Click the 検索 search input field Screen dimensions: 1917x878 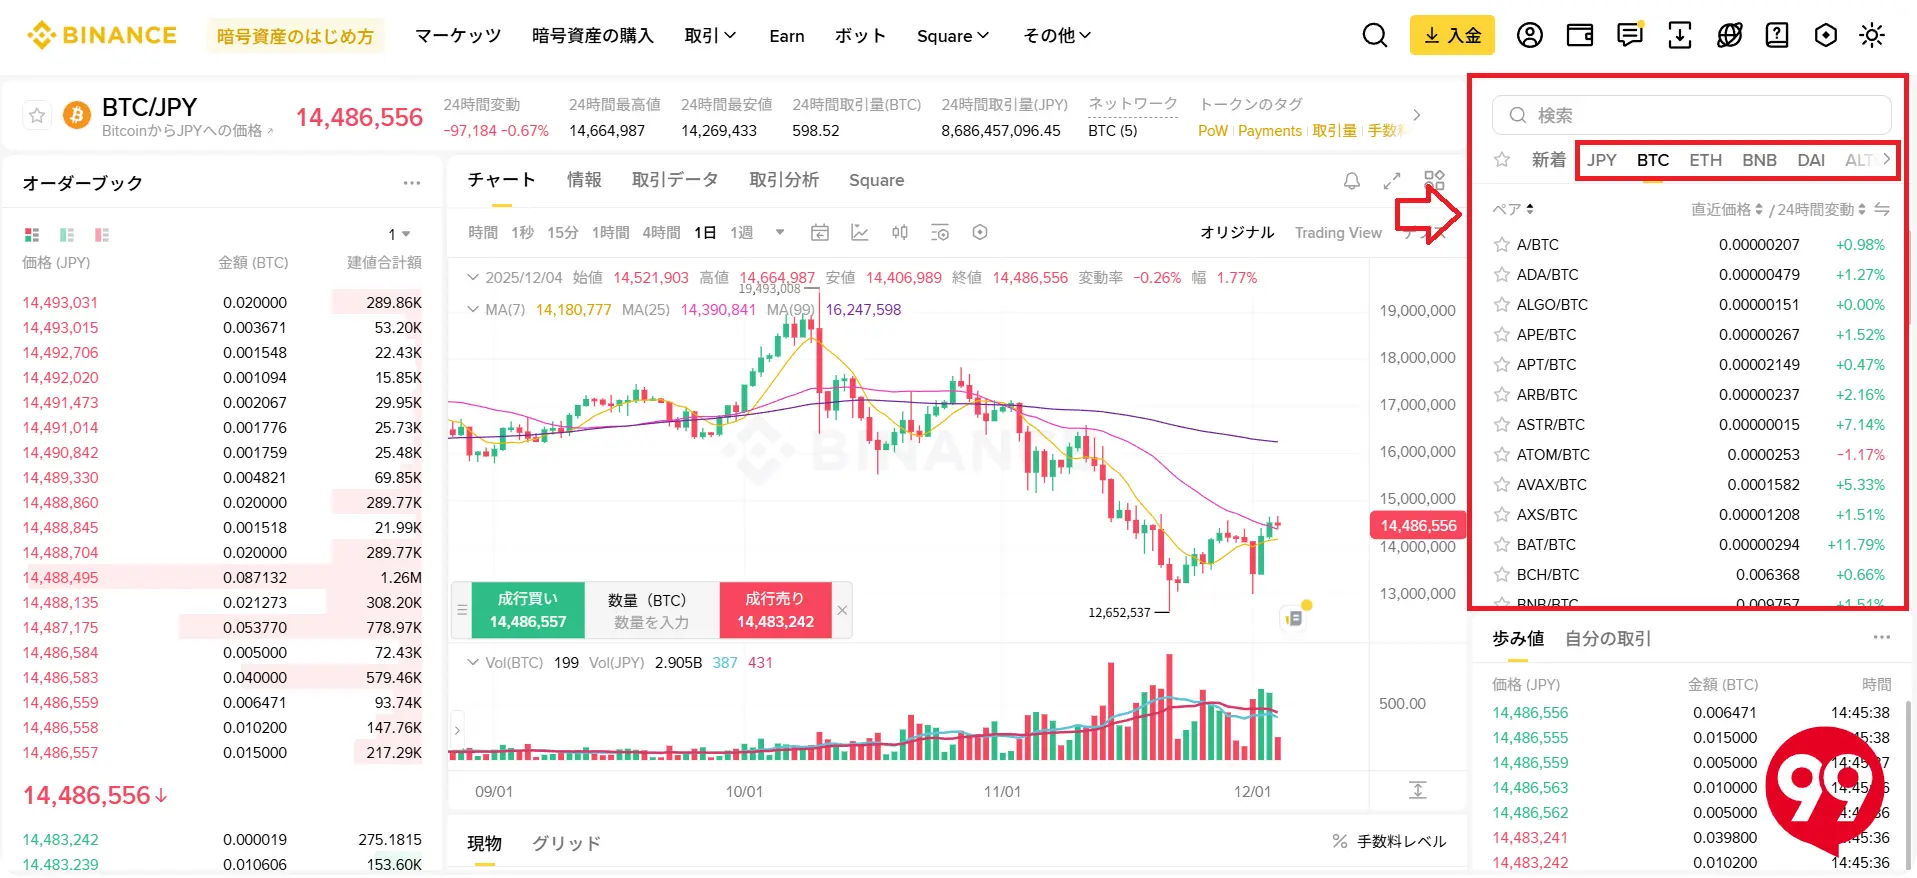tap(1690, 114)
